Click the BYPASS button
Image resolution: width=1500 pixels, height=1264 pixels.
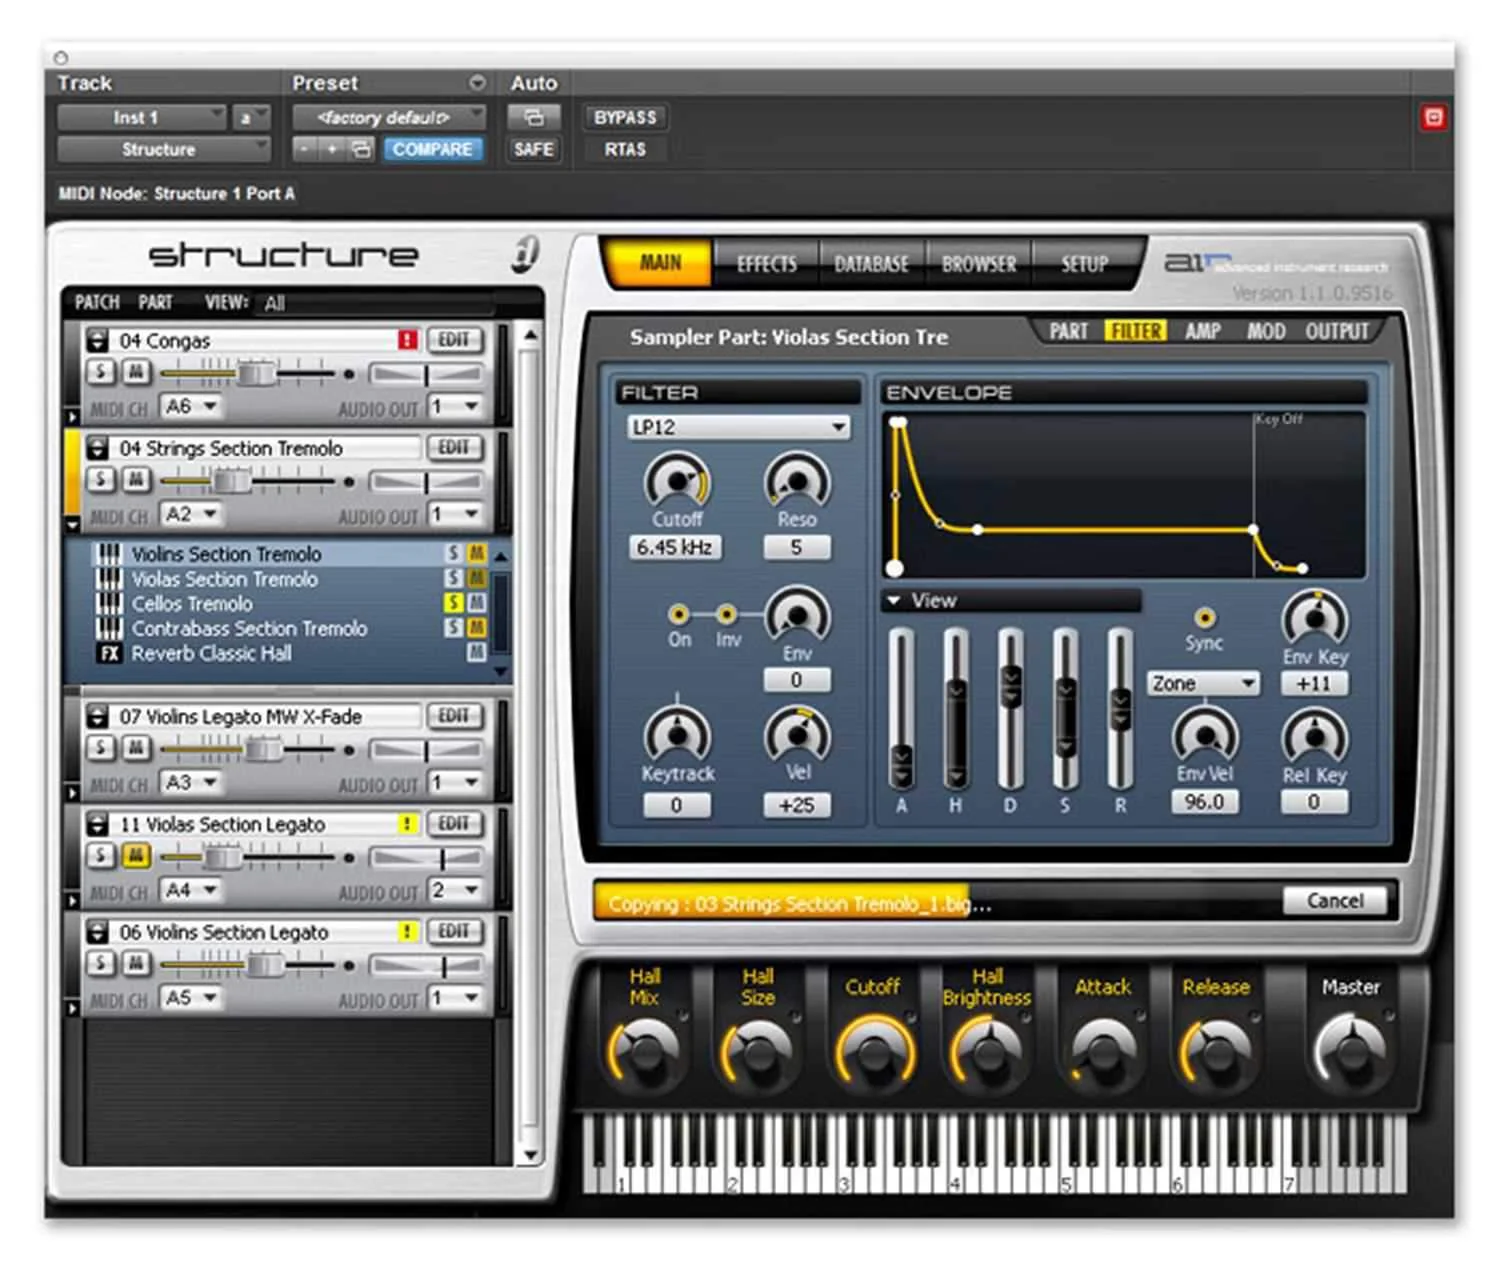[x=625, y=117]
